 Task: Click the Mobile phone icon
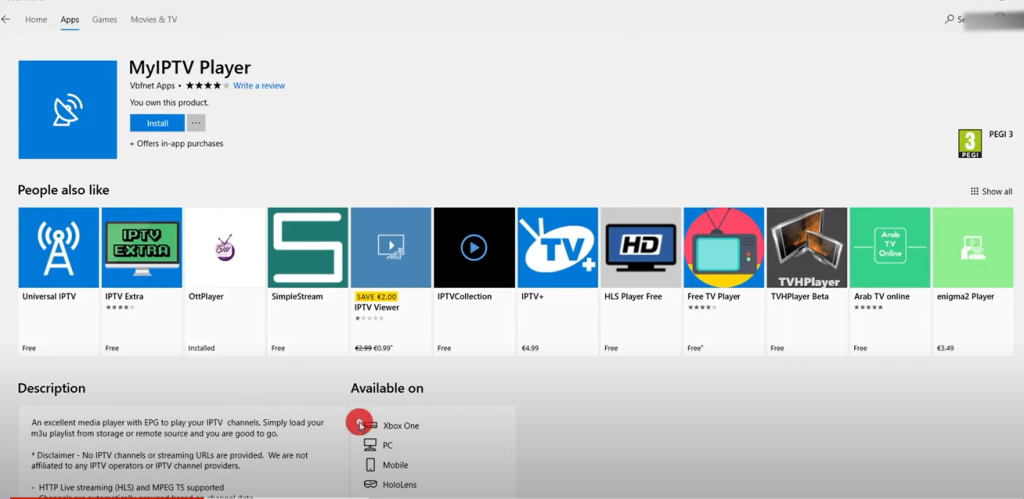click(370, 464)
